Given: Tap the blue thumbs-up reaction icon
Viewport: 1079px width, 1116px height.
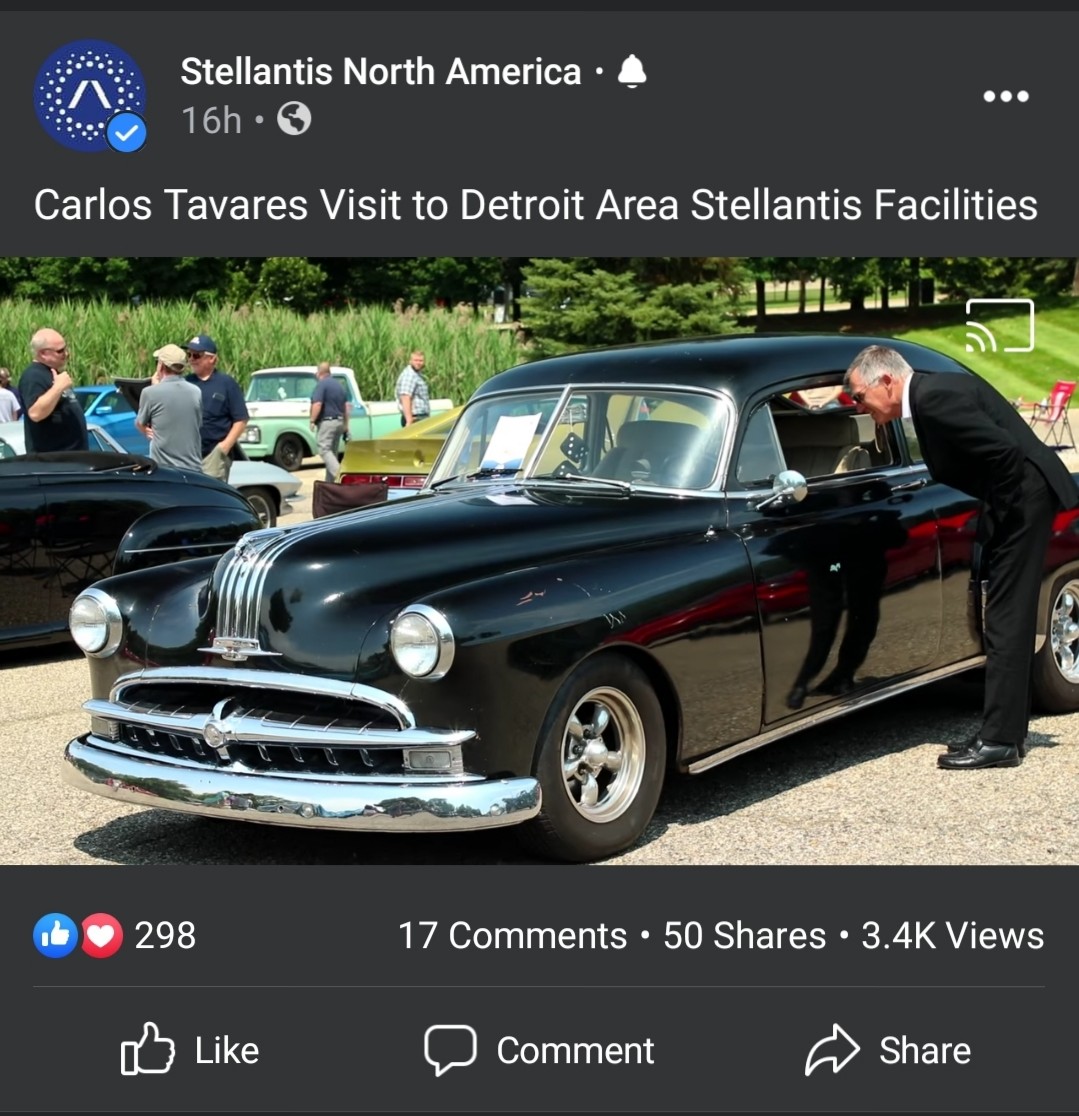Looking at the screenshot, I should click(x=56, y=935).
